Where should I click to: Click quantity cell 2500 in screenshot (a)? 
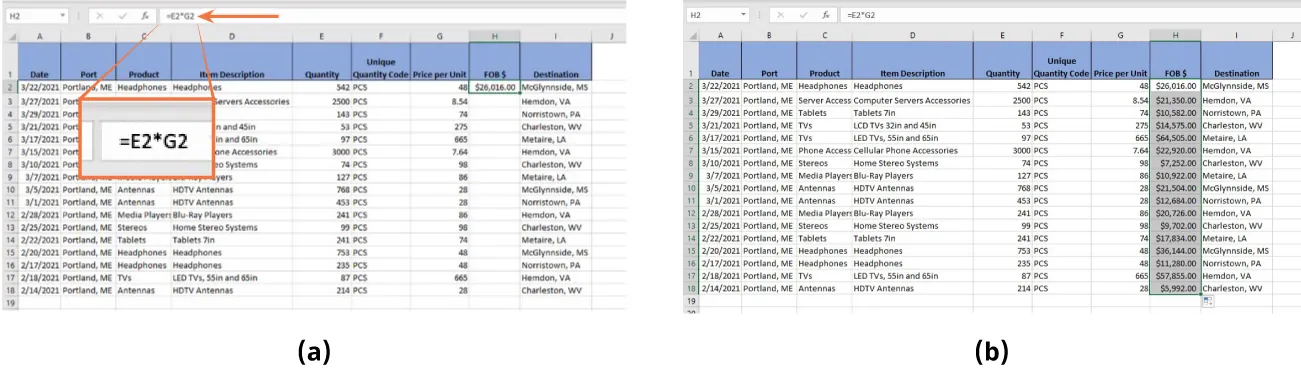point(321,101)
